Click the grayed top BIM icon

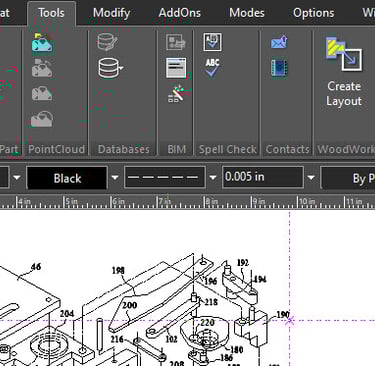176,42
